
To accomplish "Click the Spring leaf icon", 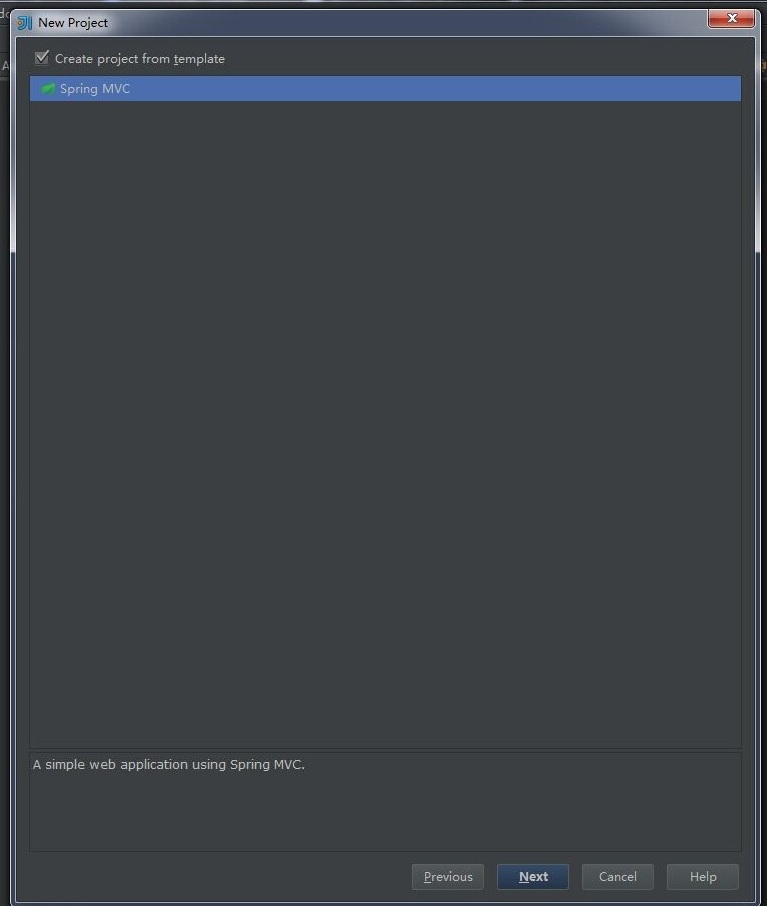I will click(48, 88).
